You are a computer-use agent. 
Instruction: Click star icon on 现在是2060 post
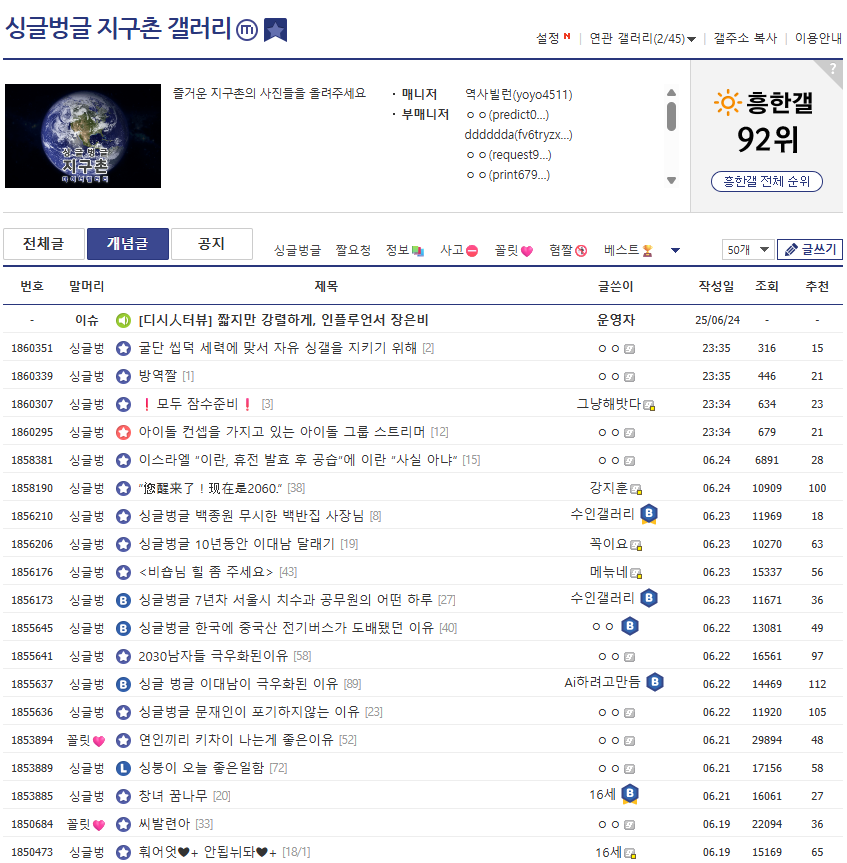pos(123,488)
